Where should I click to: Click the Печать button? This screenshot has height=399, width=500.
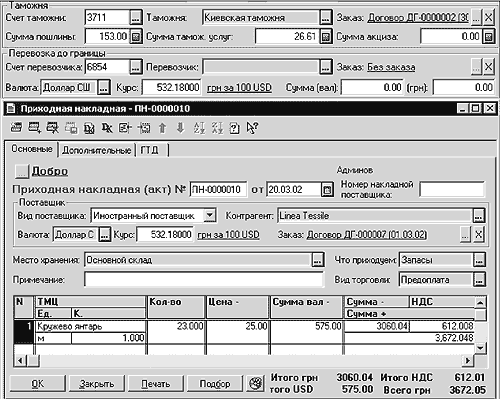tap(156, 383)
